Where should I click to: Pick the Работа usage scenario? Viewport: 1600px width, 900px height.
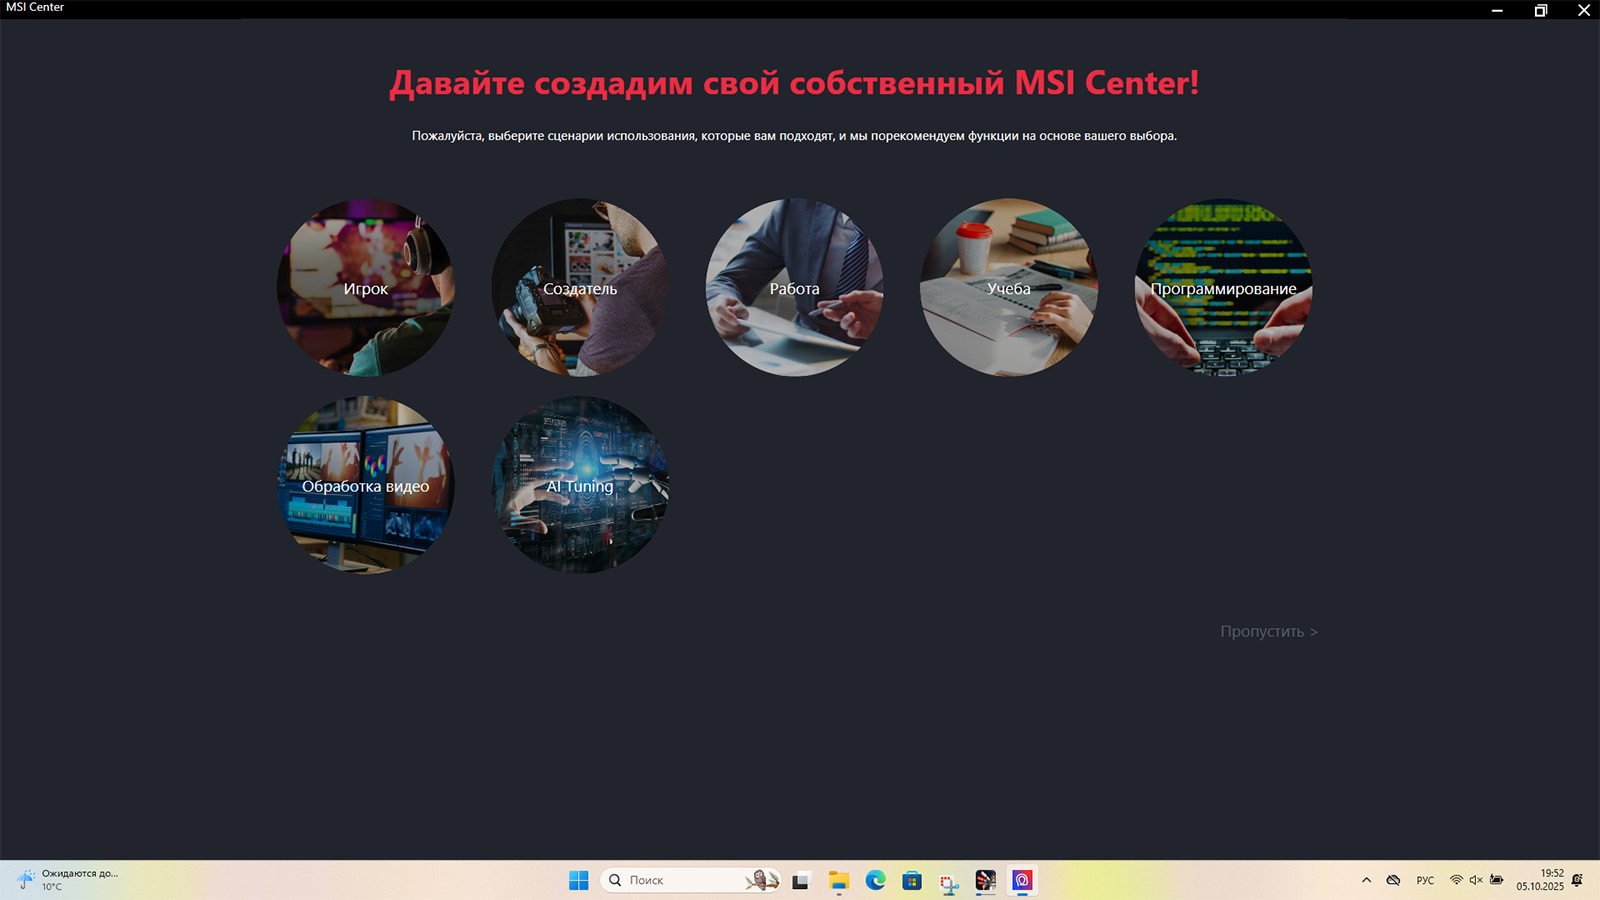(794, 288)
